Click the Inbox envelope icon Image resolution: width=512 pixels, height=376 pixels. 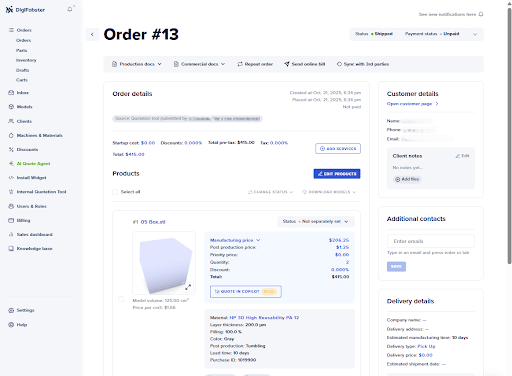[11, 93]
